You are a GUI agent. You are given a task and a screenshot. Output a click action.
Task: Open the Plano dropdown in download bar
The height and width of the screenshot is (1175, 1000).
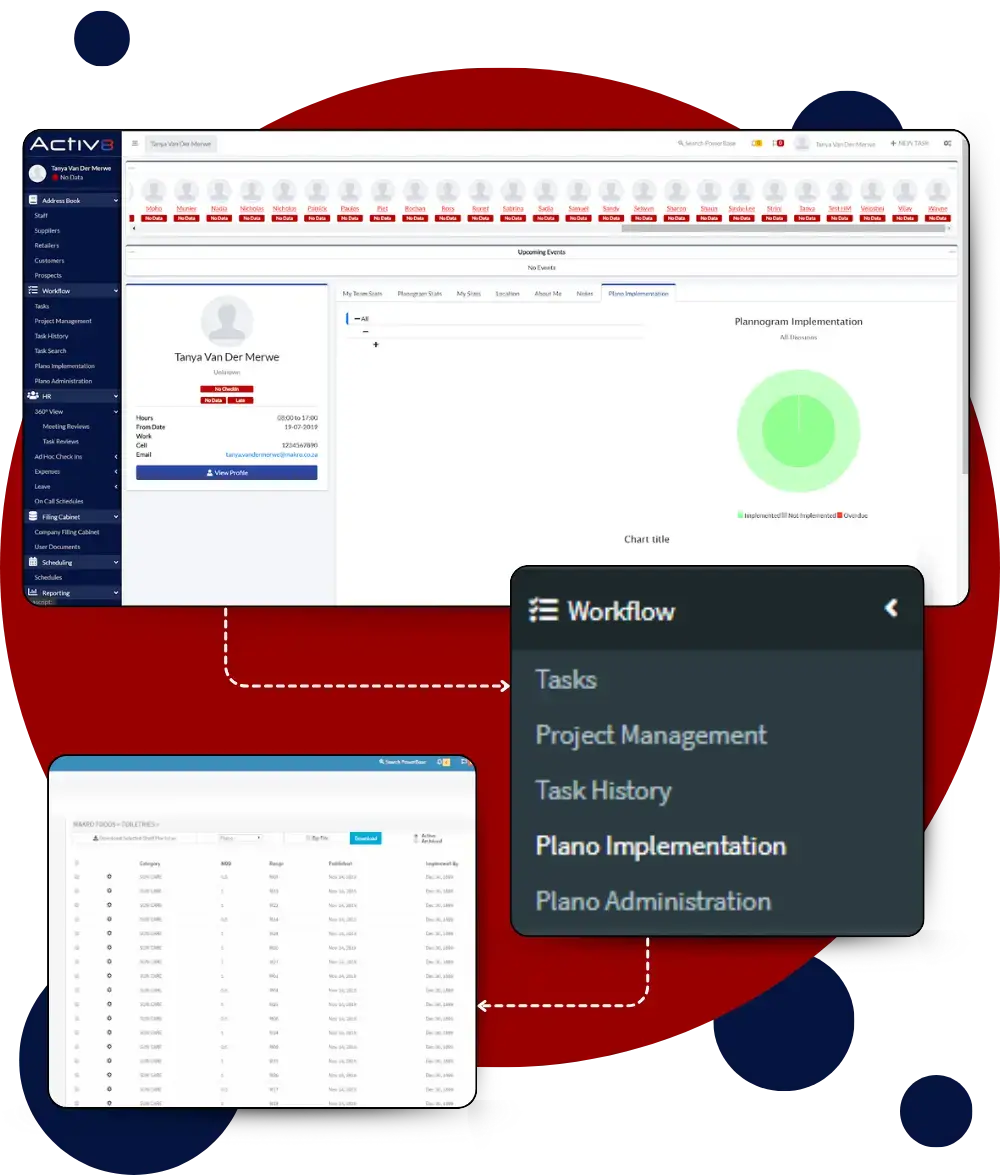tap(239, 838)
